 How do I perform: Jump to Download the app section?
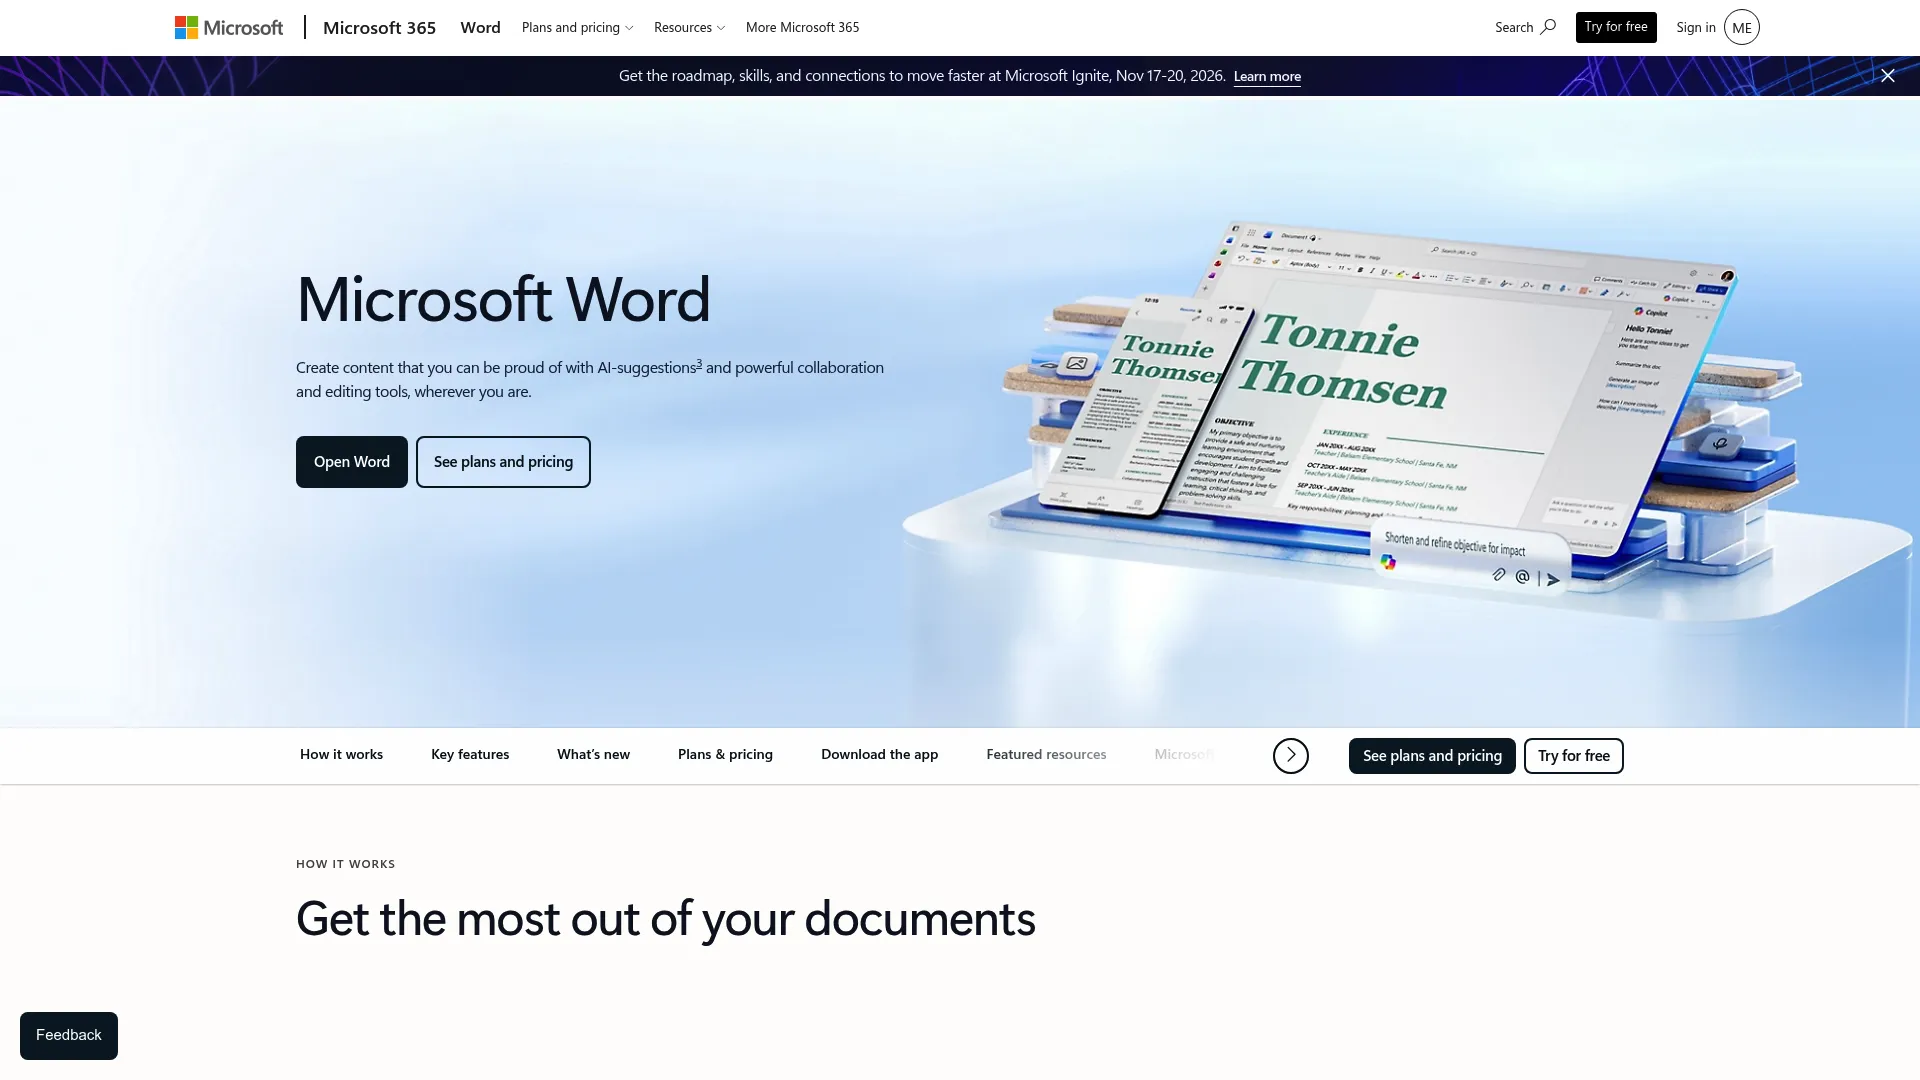(x=879, y=755)
